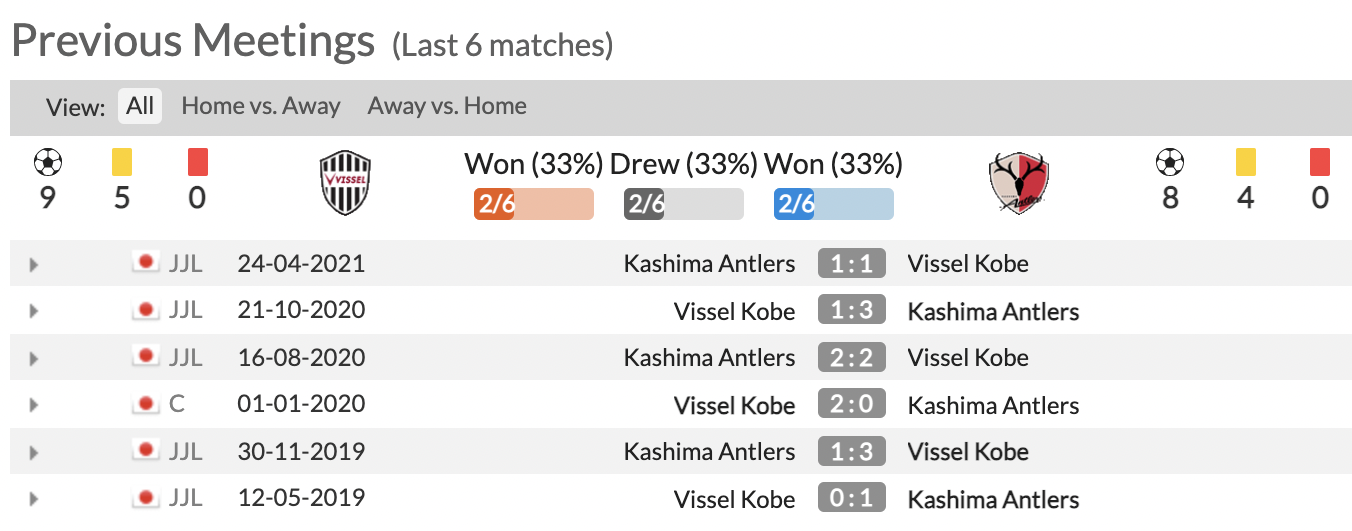The image size is (1352, 531).
Task: Click the blue 2/6 won progress bar
Action: coord(833,204)
